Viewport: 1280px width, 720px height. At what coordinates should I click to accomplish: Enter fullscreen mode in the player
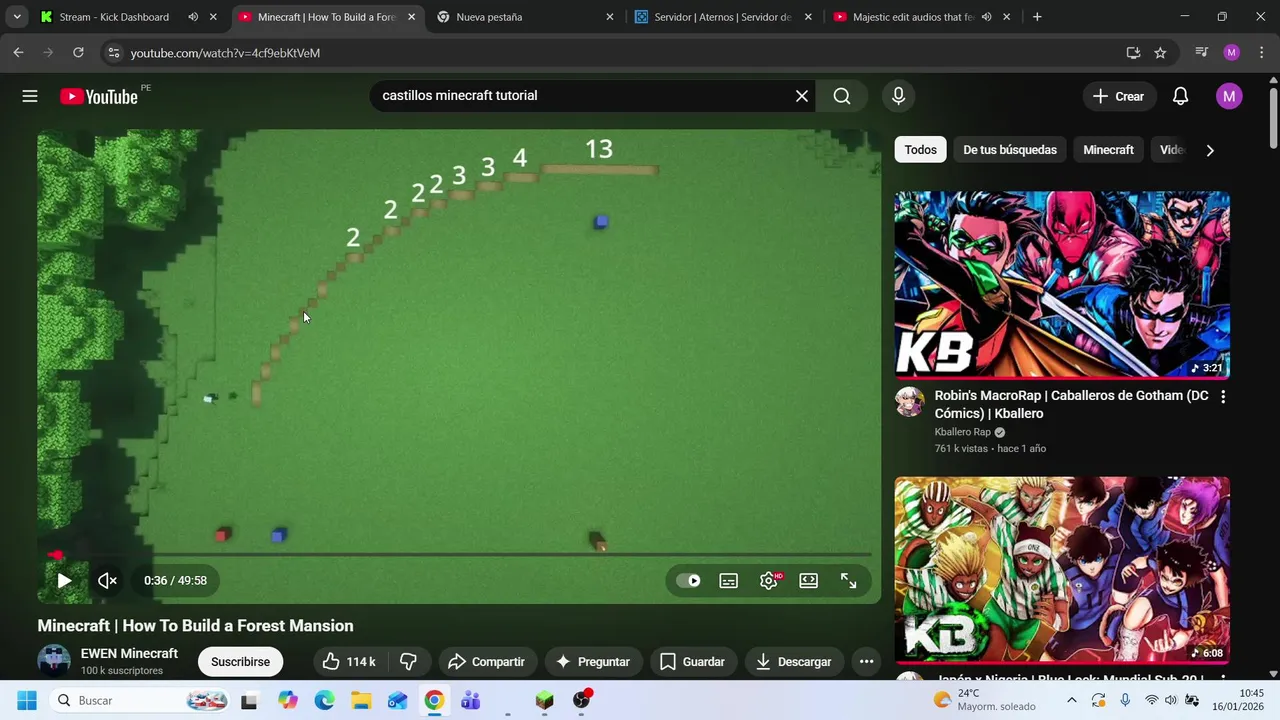coord(849,580)
